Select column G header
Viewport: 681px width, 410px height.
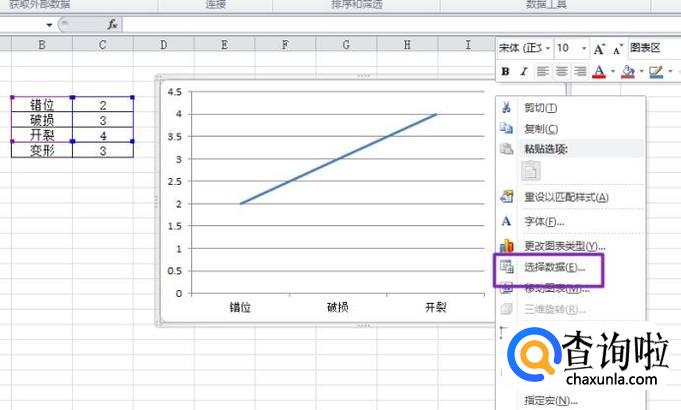346,44
